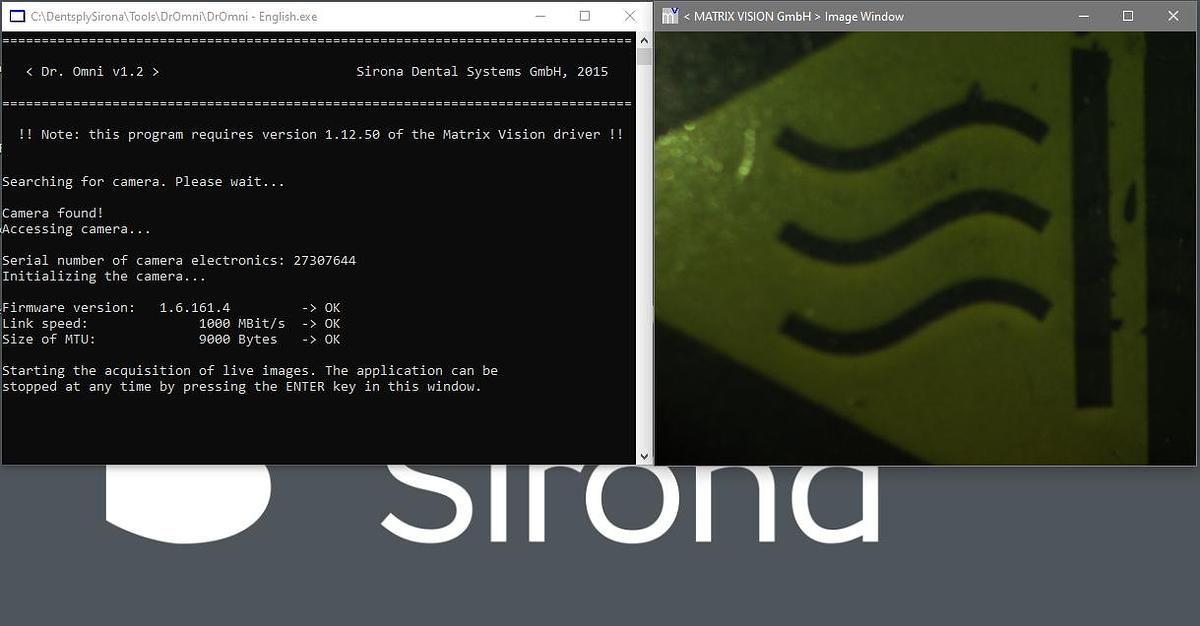
Task: Maximize the MATRIX VISION Image Window
Action: 1128,16
